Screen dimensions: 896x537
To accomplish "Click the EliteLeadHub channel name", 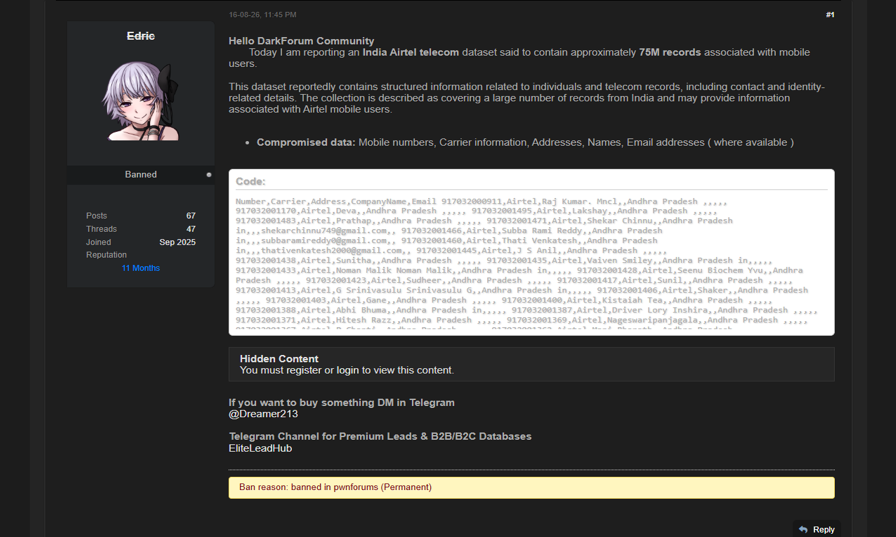I will [x=260, y=448].
